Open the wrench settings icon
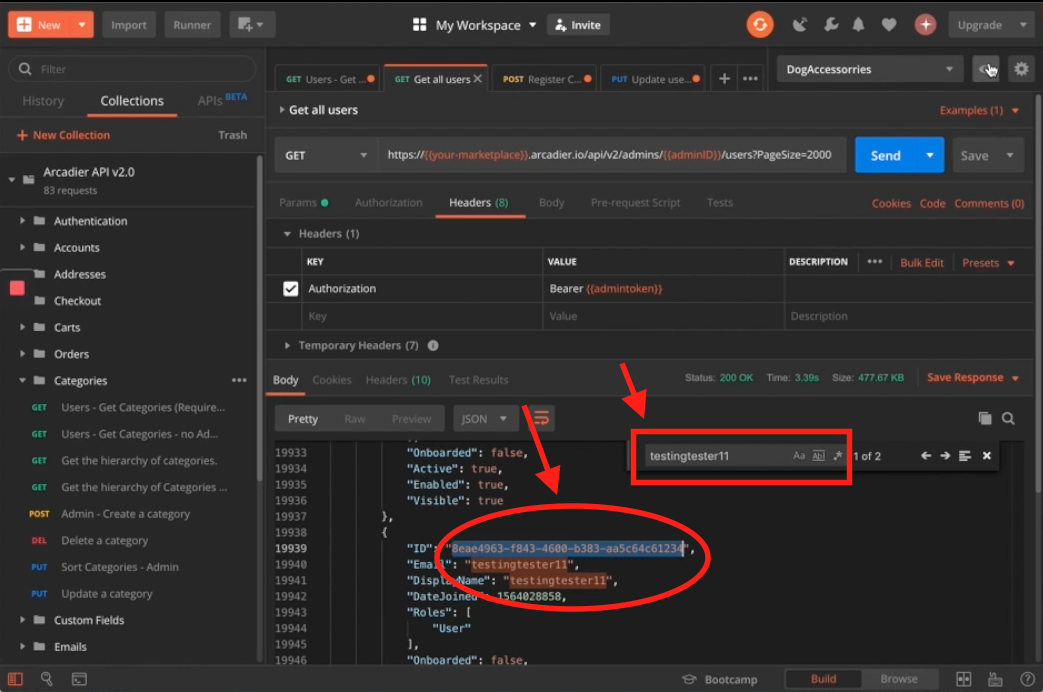This screenshot has width=1043, height=692. pos(830,25)
